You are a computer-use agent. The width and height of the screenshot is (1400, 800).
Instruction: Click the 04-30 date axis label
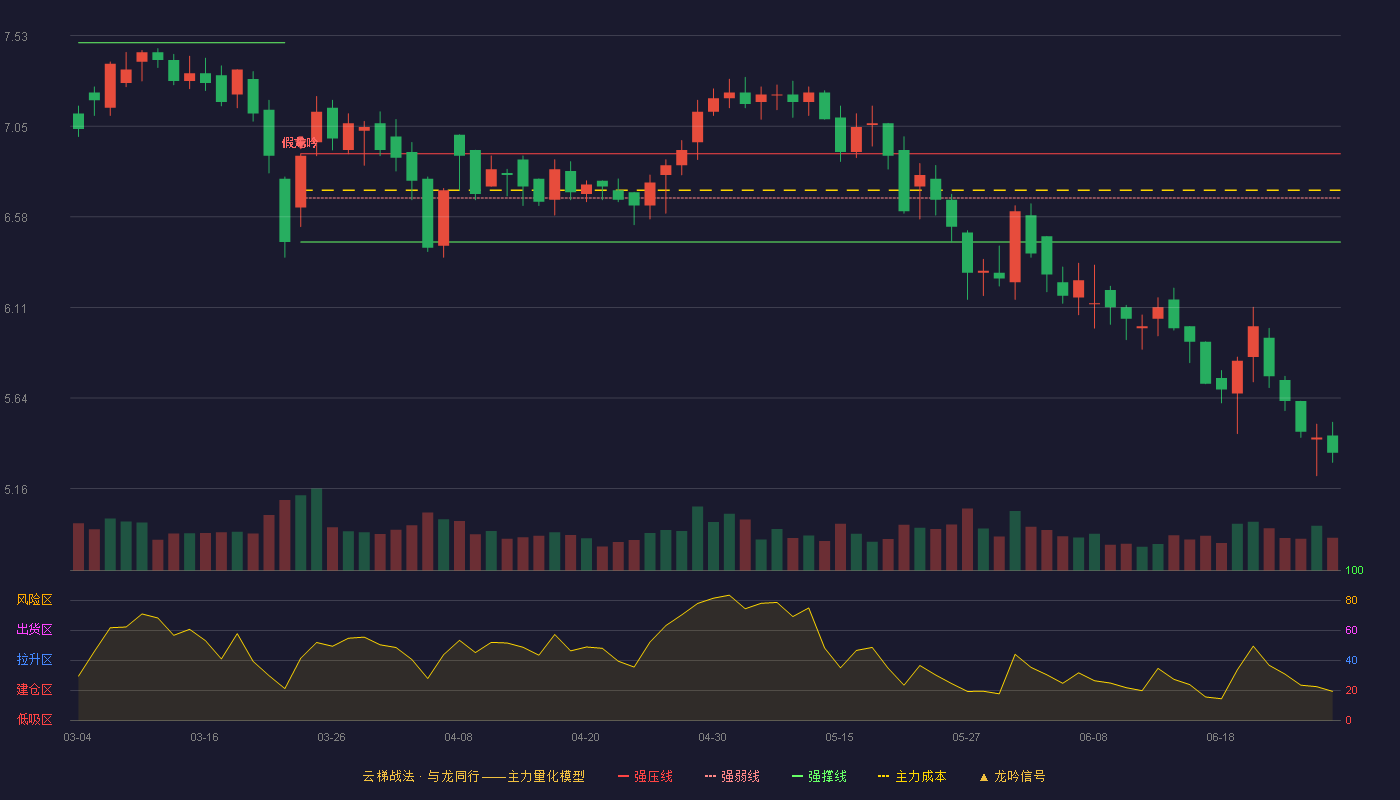coord(712,737)
